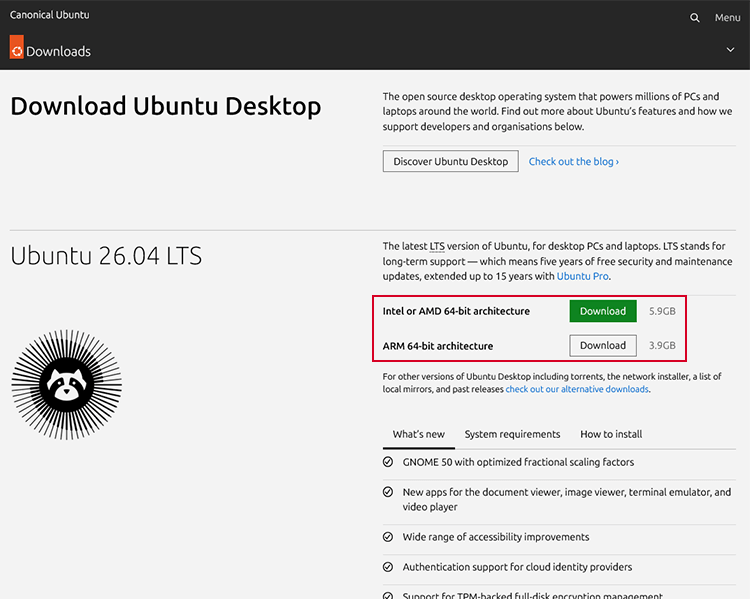This screenshot has height=600, width=750.
Task: Switch to the System requirements tab
Action: tap(512, 434)
